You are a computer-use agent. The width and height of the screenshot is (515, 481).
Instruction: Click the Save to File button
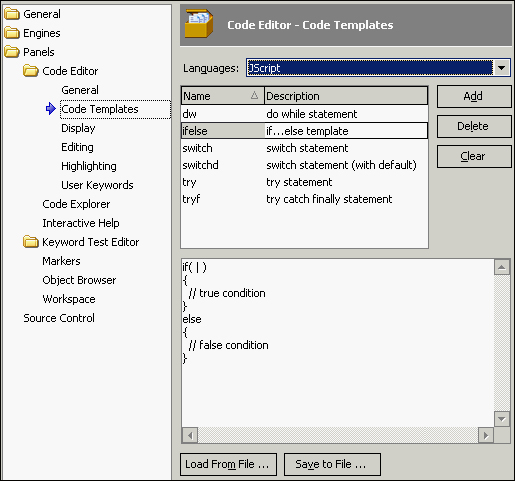(332, 464)
